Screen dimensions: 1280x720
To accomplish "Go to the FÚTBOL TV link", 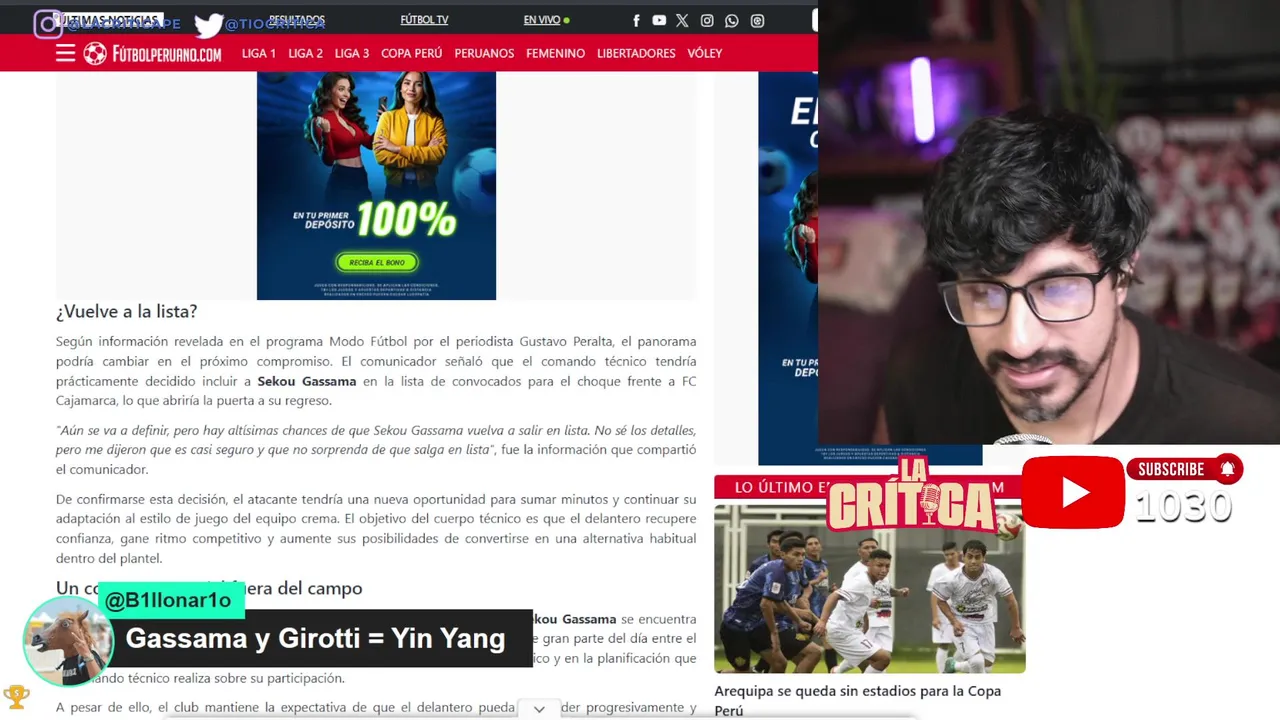I will 424,20.
